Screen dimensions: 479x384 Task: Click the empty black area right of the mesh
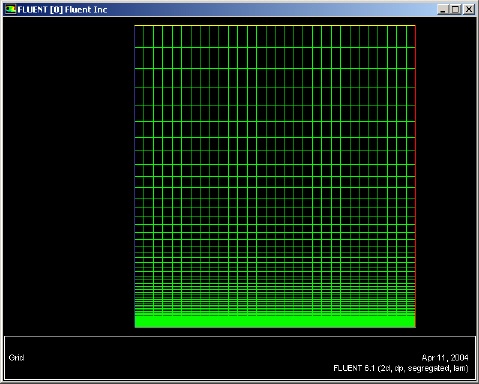coord(446,176)
